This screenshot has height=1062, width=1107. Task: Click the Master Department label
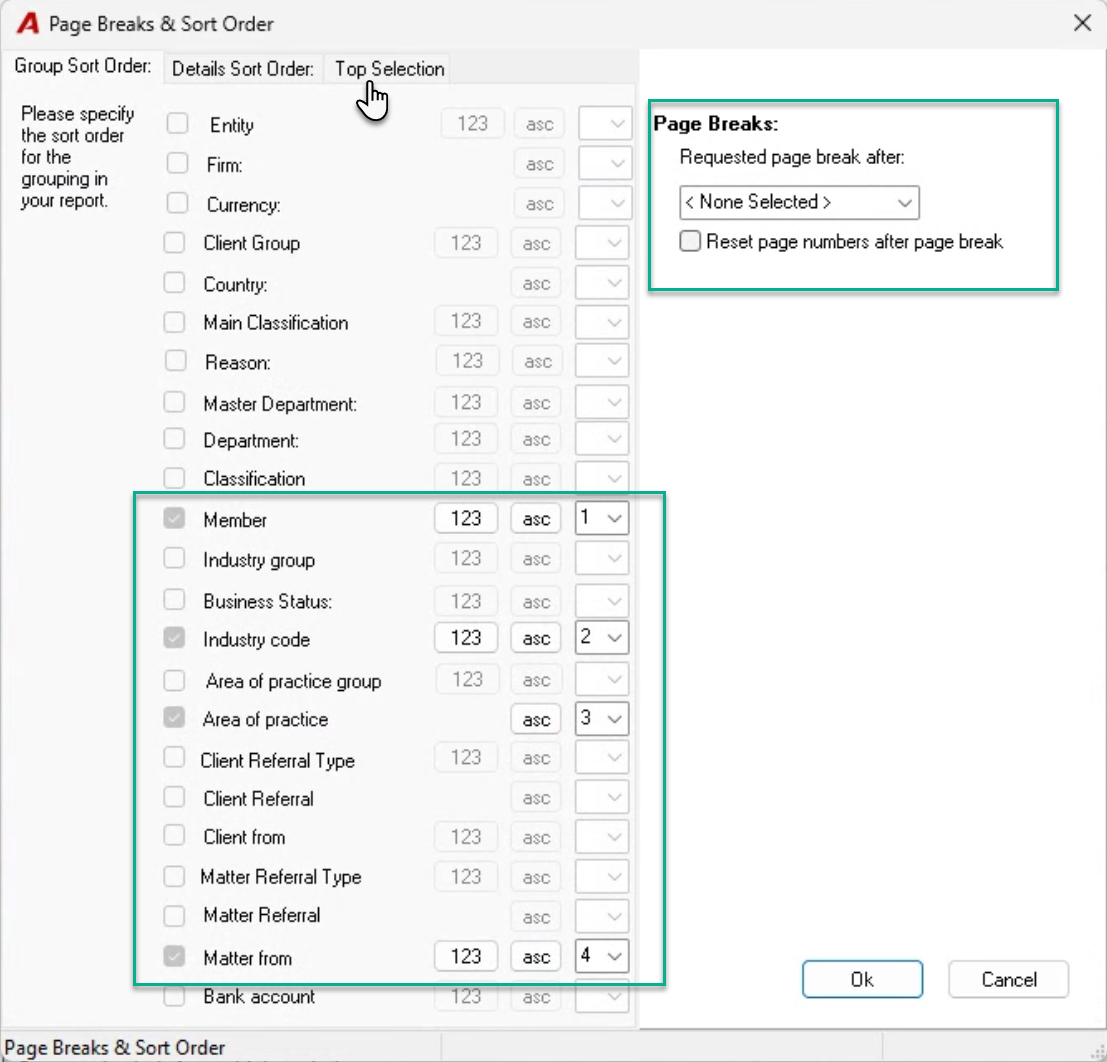pyautogui.click(x=280, y=404)
